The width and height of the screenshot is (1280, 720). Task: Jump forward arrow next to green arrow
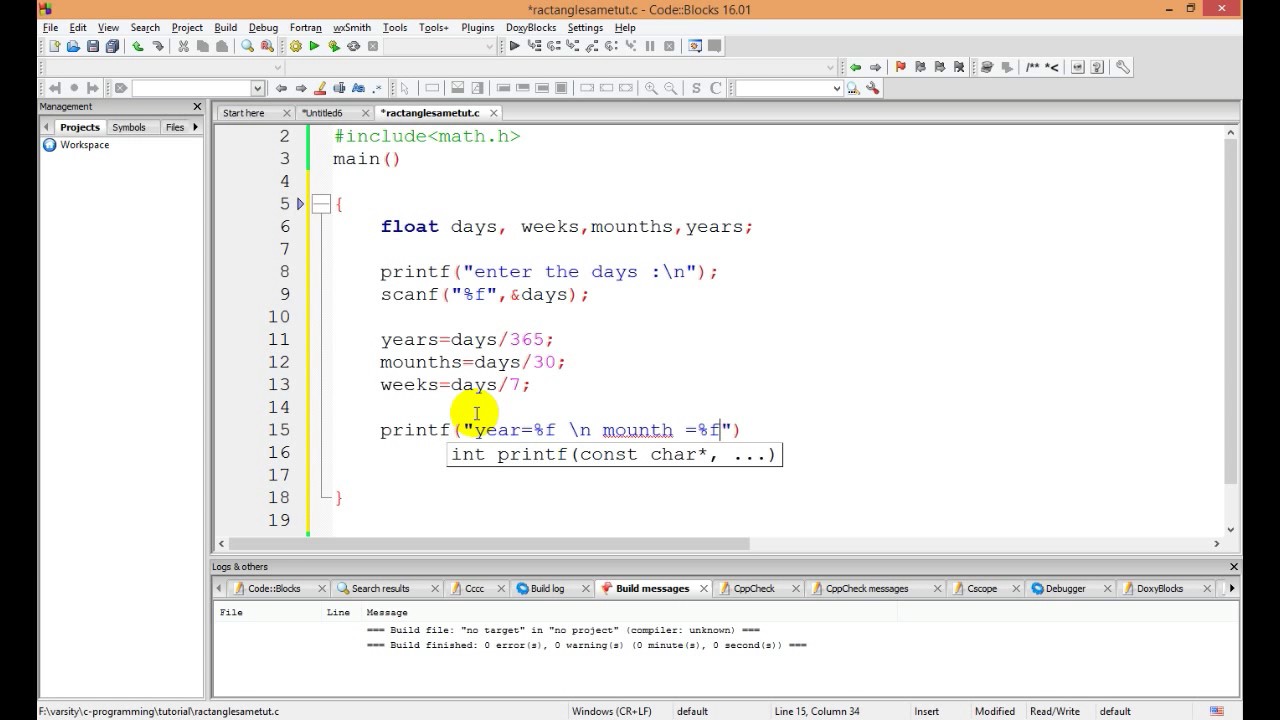tap(875, 67)
